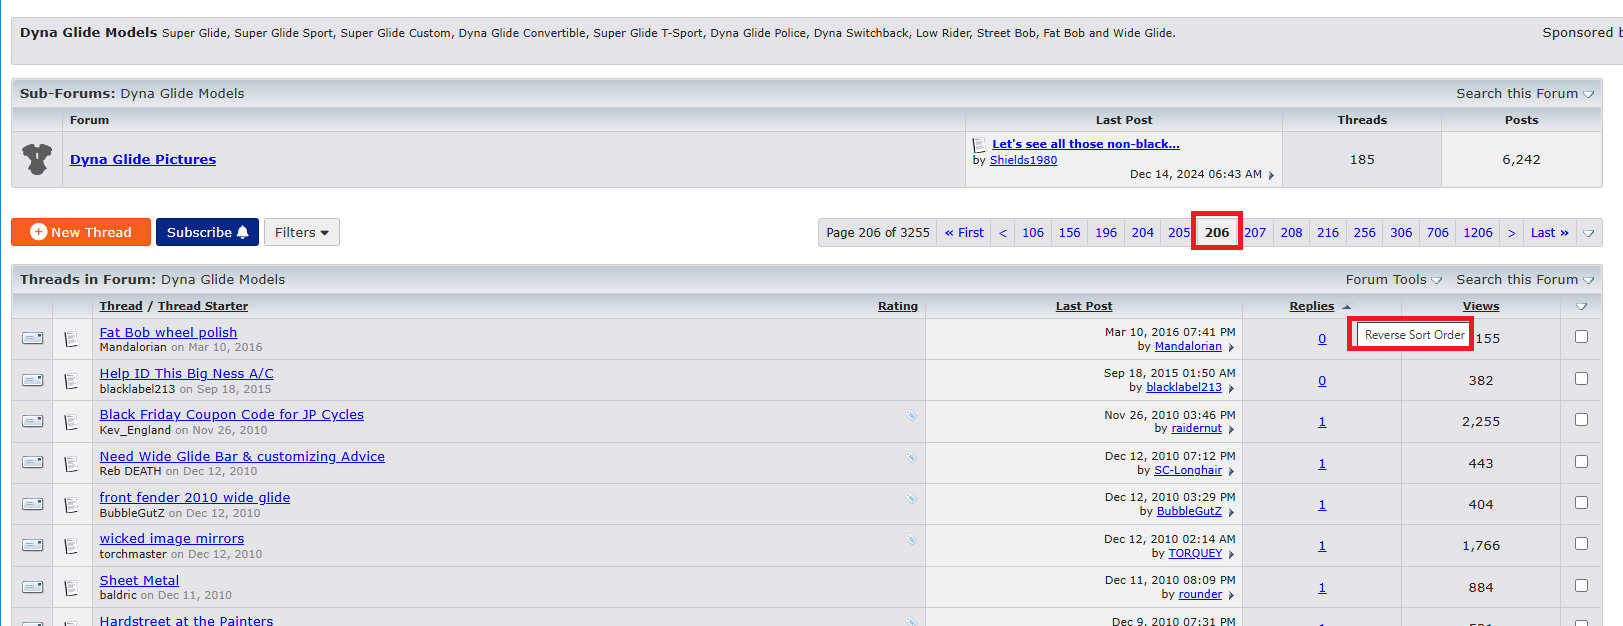The width and height of the screenshot is (1623, 626).
Task: Check the box for Fat Bob wheel polish thread
Action: point(1581,337)
